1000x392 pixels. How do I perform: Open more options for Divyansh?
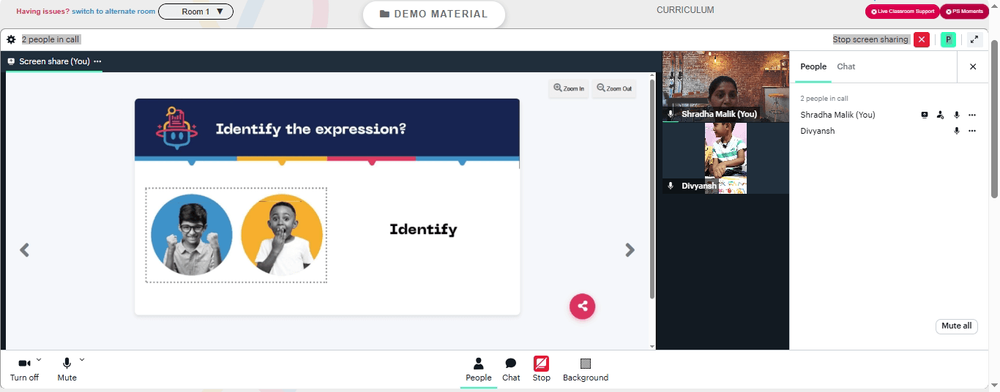click(x=972, y=131)
